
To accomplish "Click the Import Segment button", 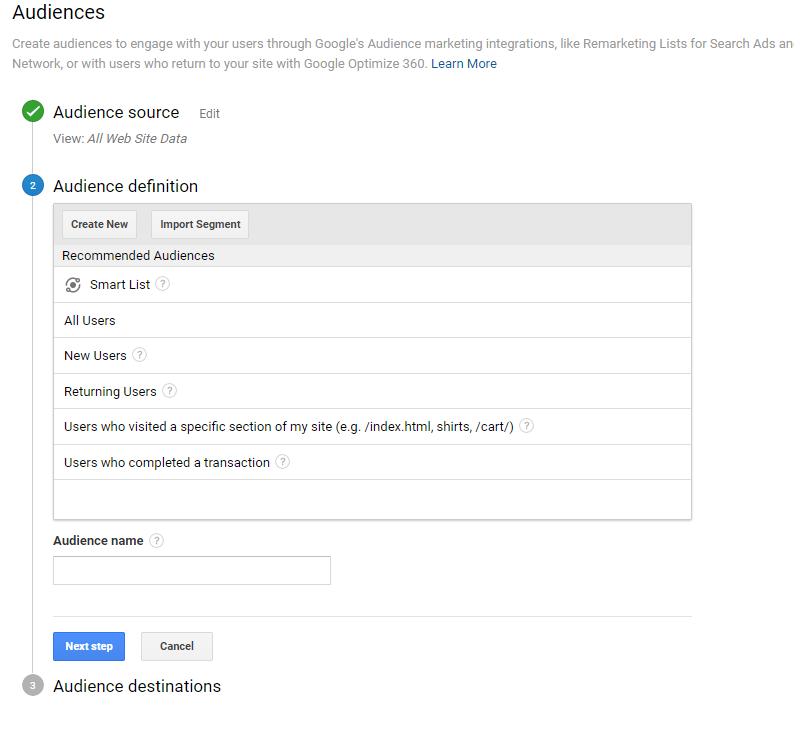I will (200, 224).
